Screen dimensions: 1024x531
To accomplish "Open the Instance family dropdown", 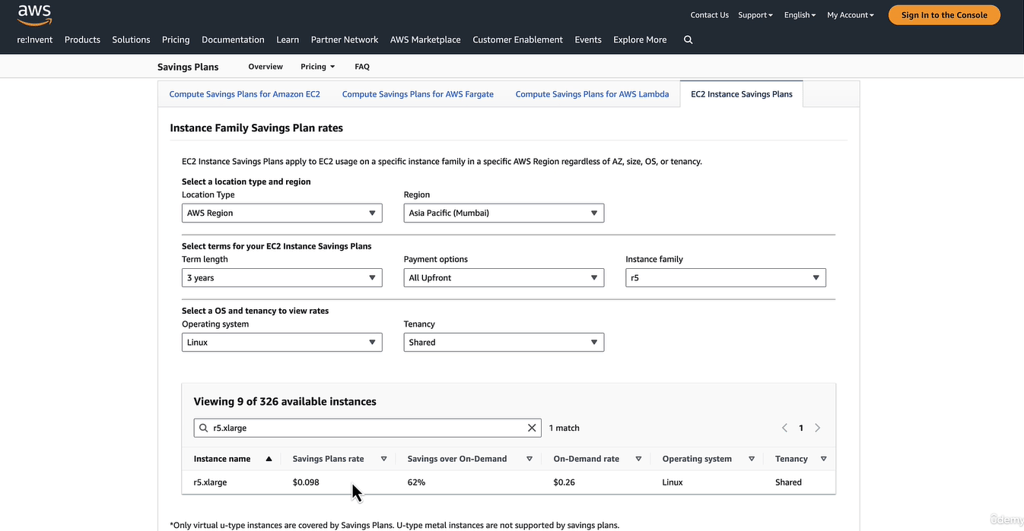I will (726, 278).
